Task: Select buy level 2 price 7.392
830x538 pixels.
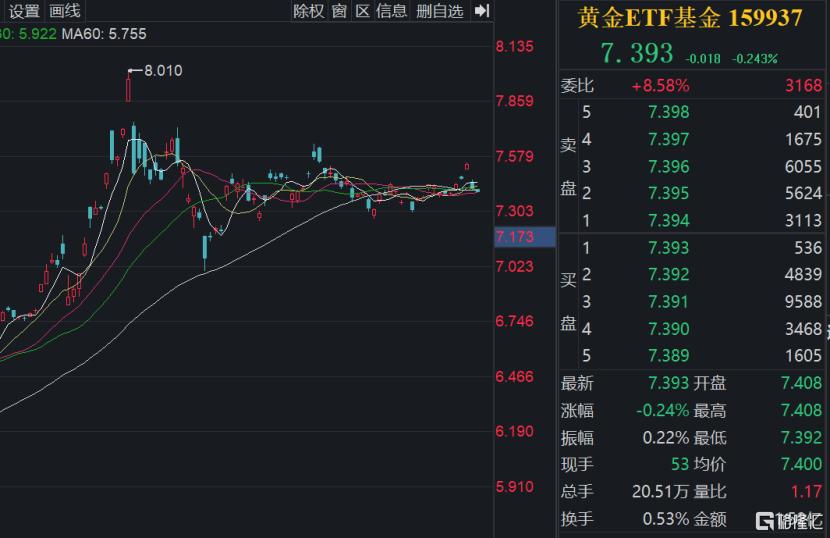Action: coord(669,274)
